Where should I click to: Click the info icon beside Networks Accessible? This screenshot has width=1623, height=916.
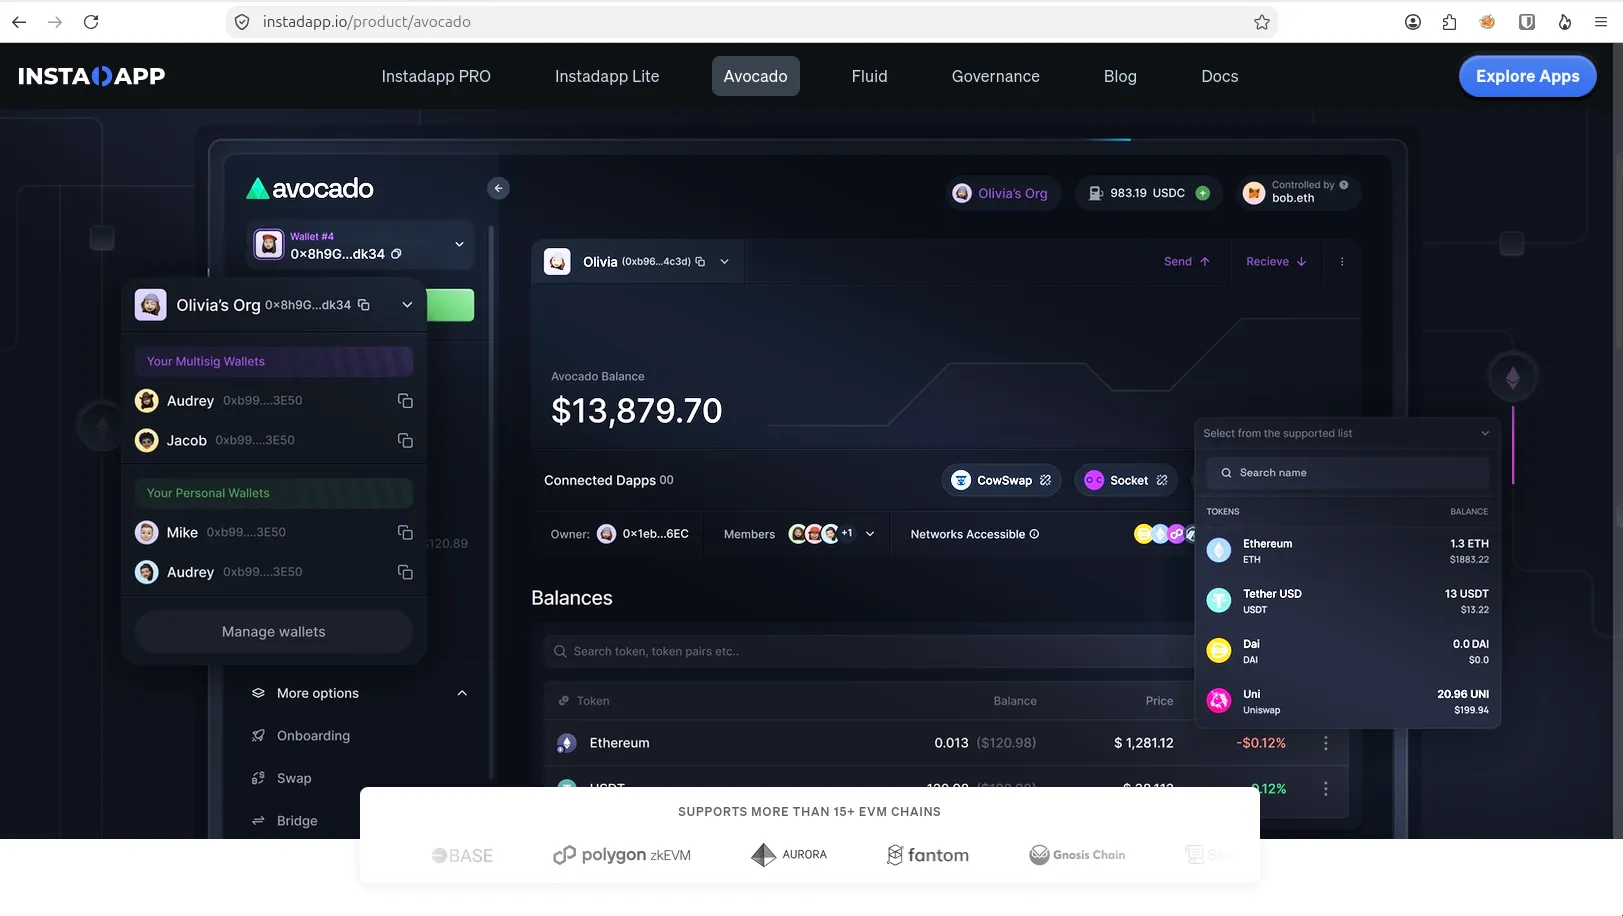click(1034, 534)
